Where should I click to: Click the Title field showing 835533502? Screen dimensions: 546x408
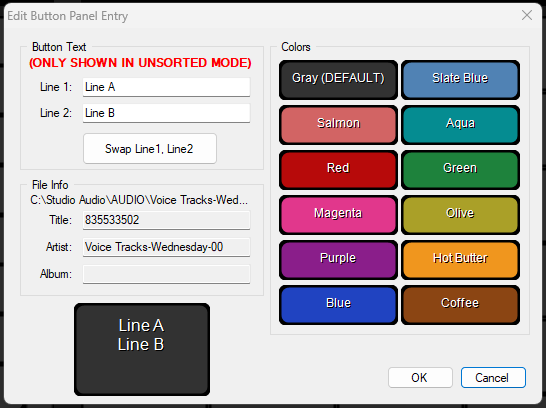(166, 220)
